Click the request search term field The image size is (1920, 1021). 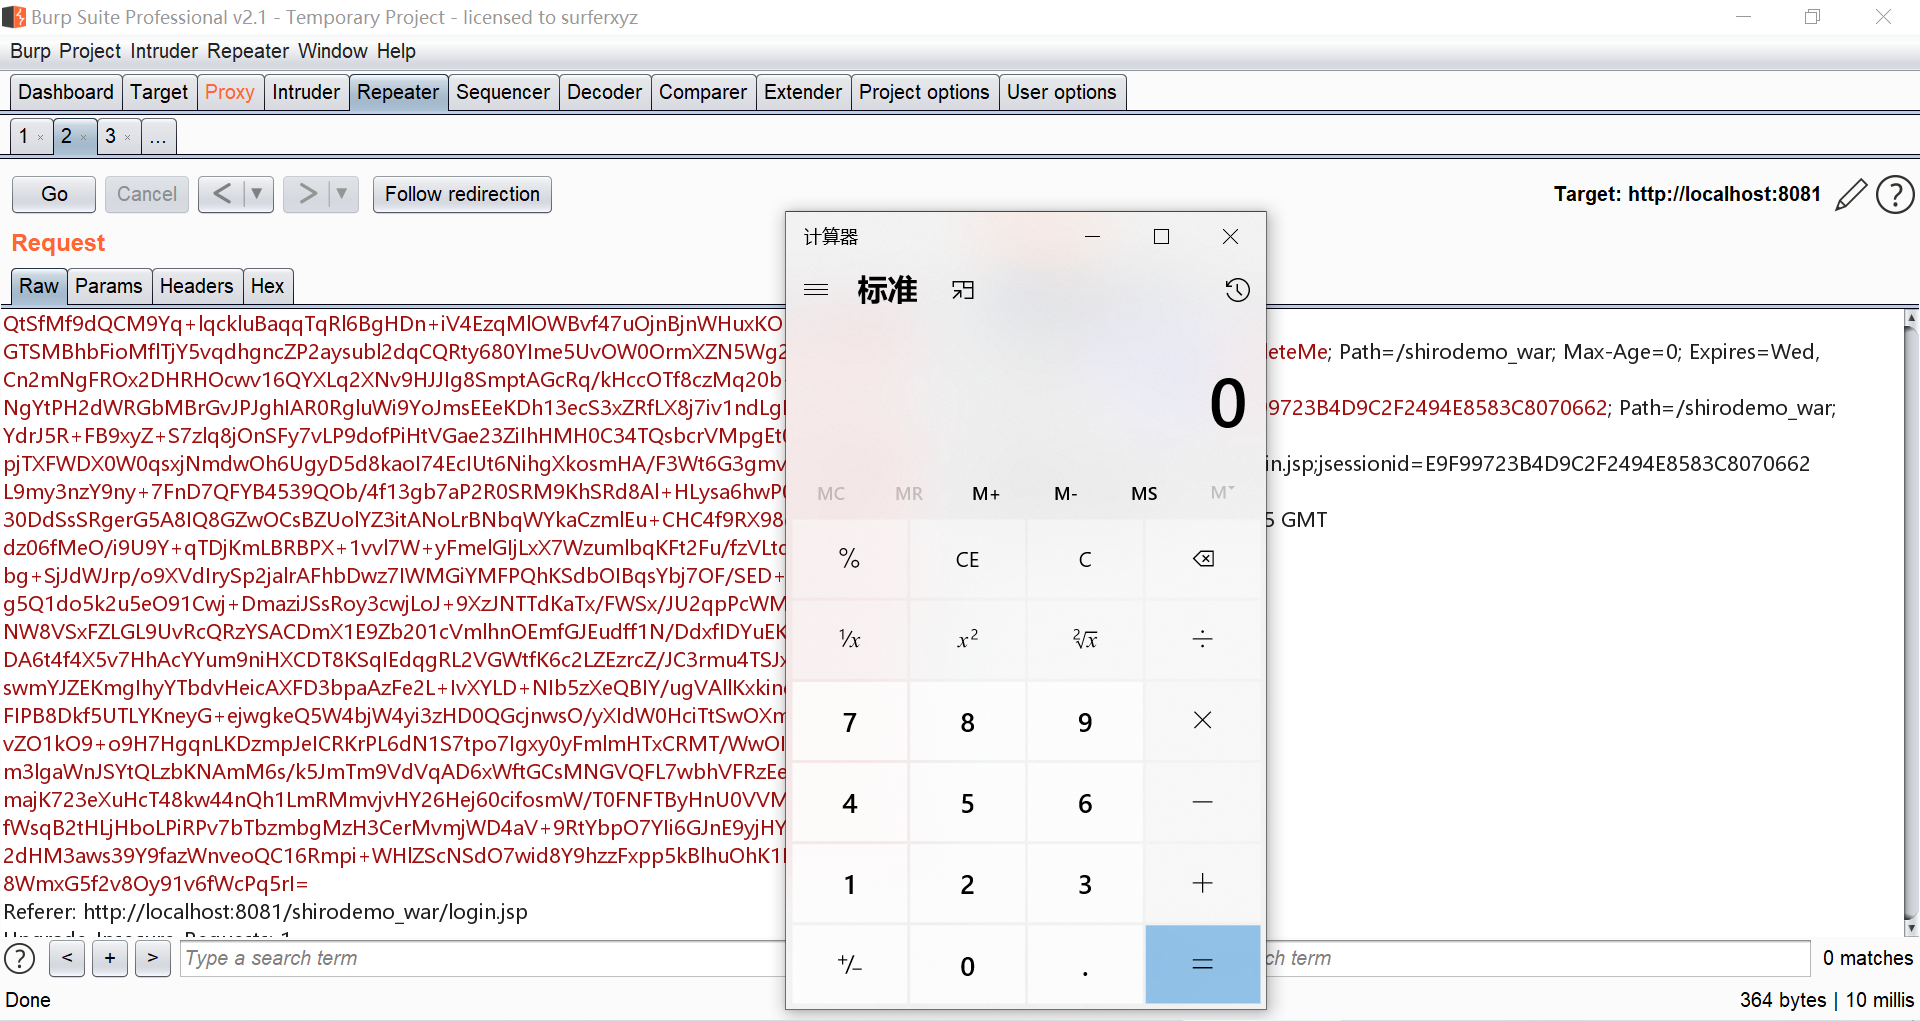(x=482, y=958)
